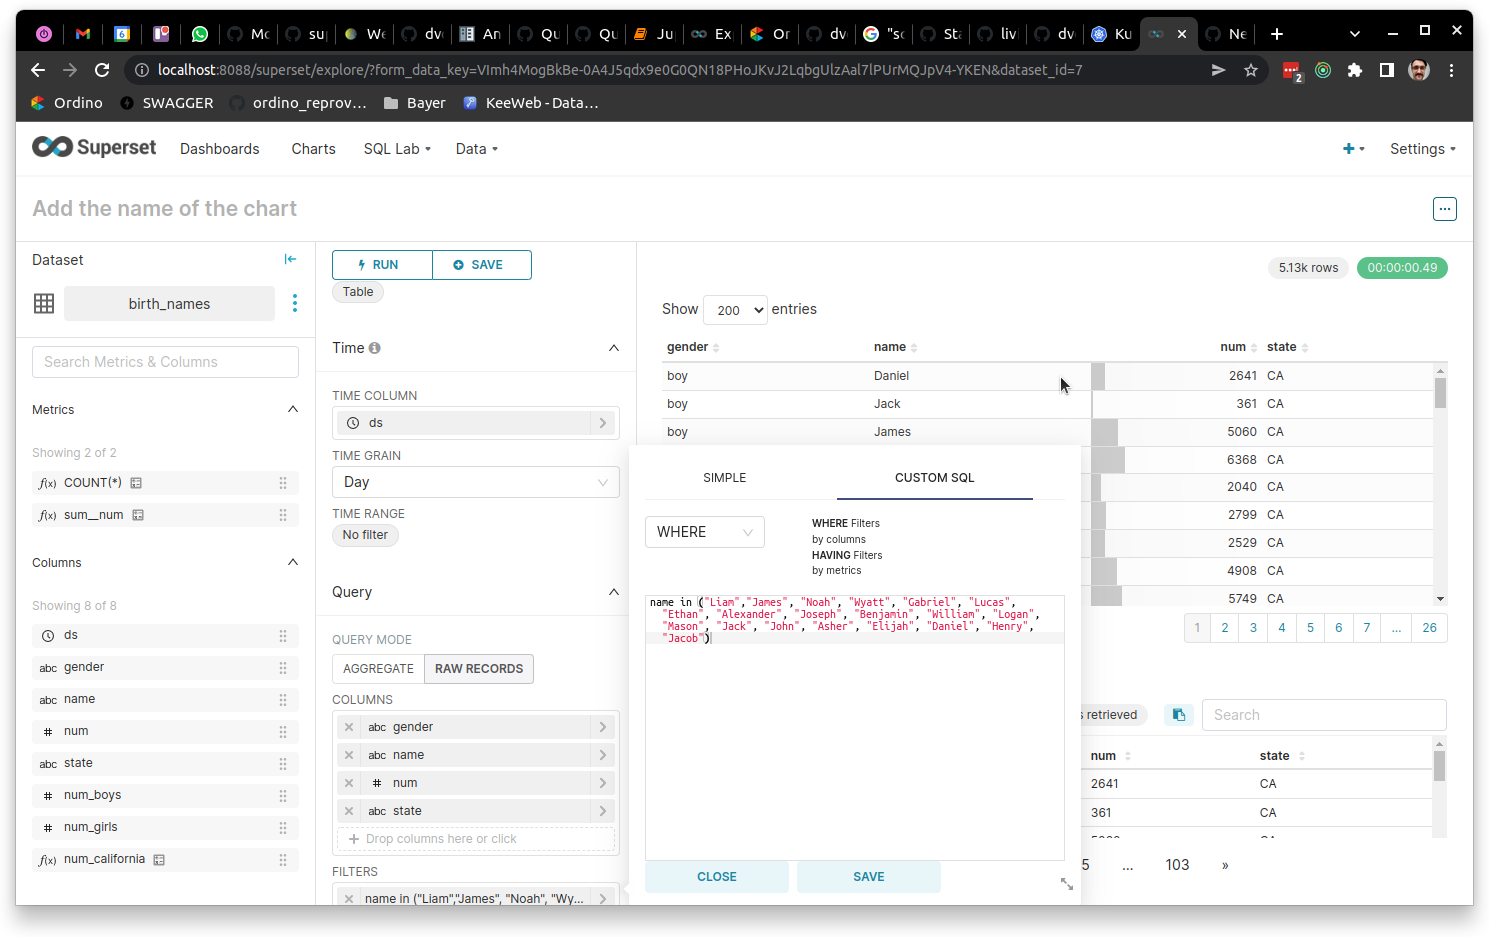Collapse the Columns list
Image resolution: width=1489 pixels, height=937 pixels.
pyautogui.click(x=293, y=562)
